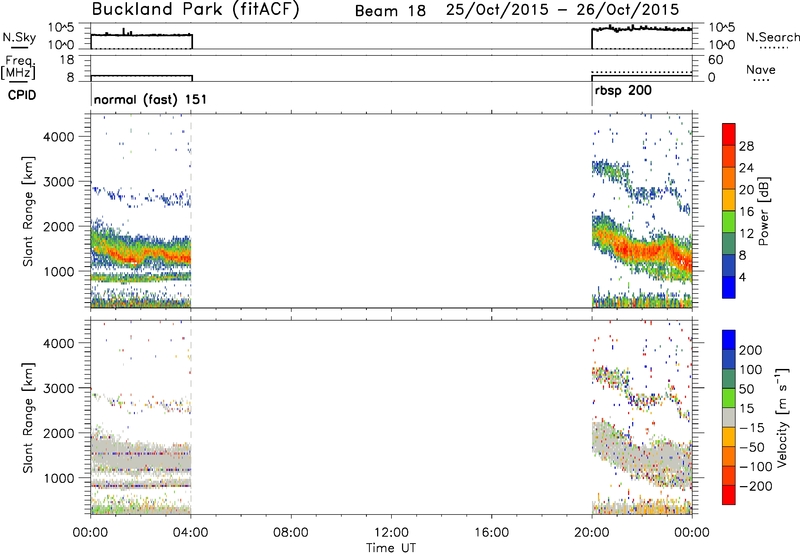Click the 'N.Search' legend label
The width and height of the screenshot is (800, 554).
[x=772, y=37]
